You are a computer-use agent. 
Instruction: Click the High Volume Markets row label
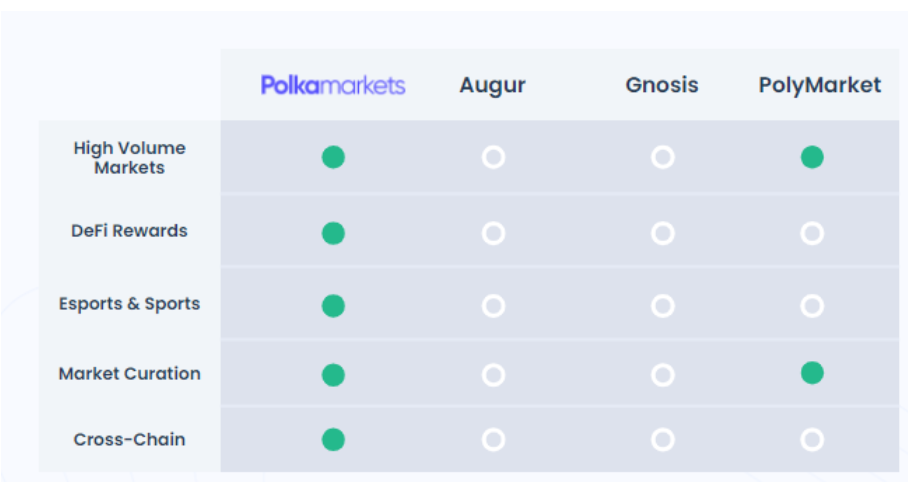[130, 158]
